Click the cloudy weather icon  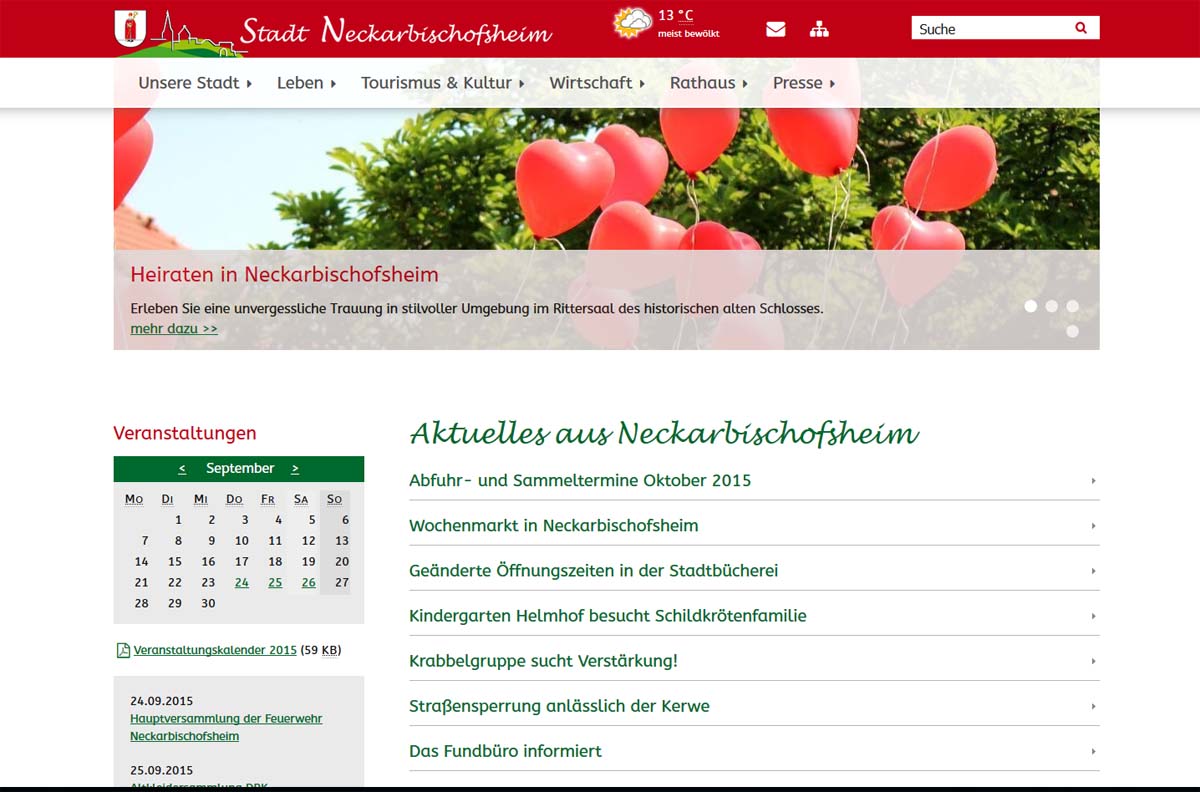(632, 23)
